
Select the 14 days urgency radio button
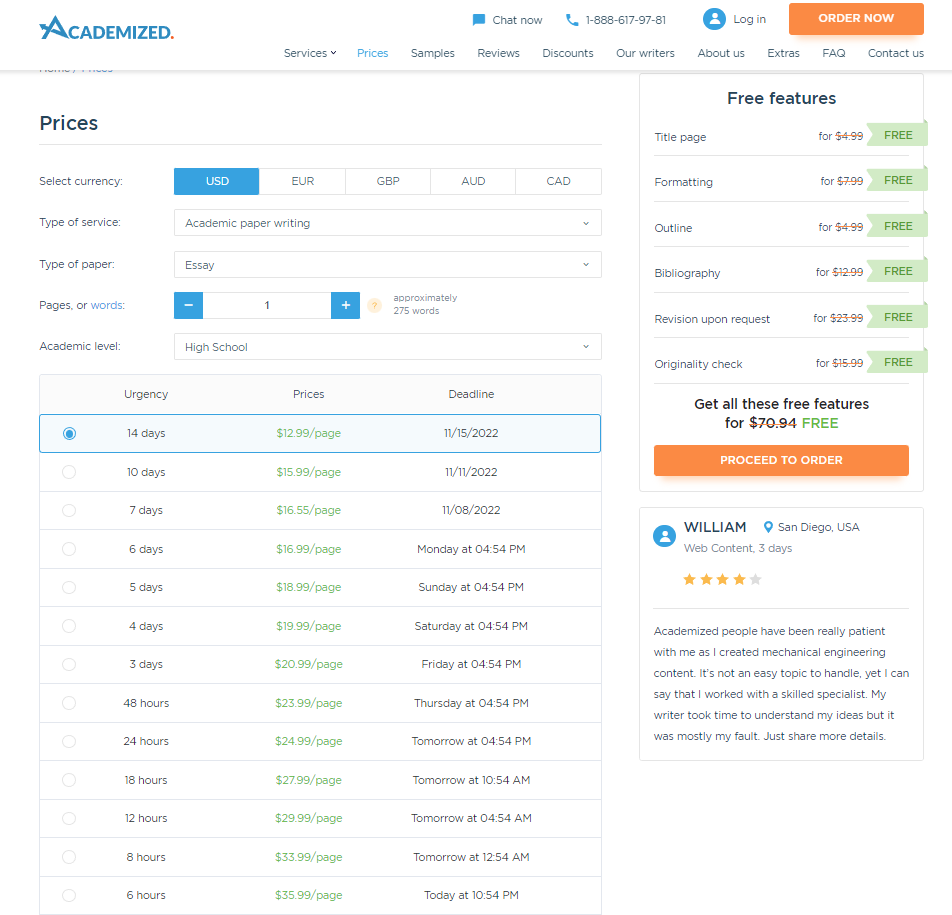[x=69, y=434]
